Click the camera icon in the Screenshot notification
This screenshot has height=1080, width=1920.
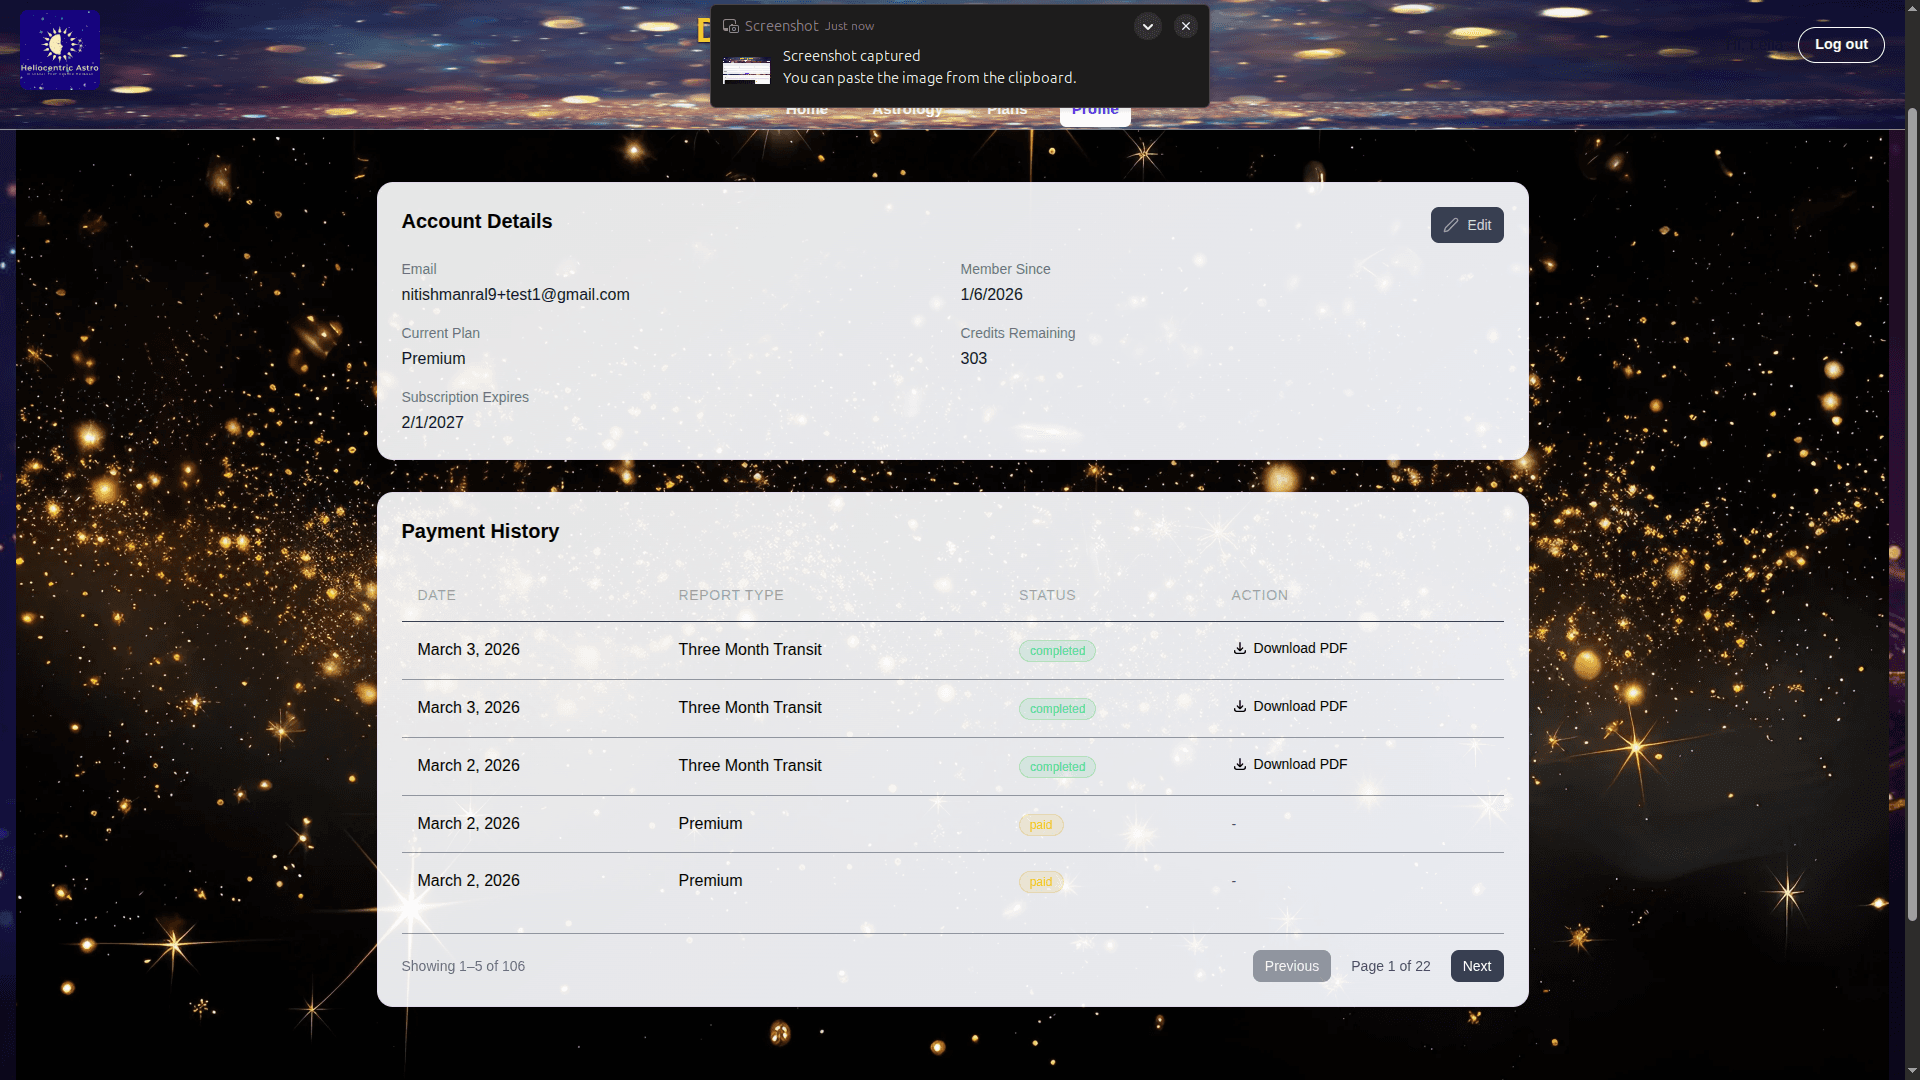tap(733, 25)
